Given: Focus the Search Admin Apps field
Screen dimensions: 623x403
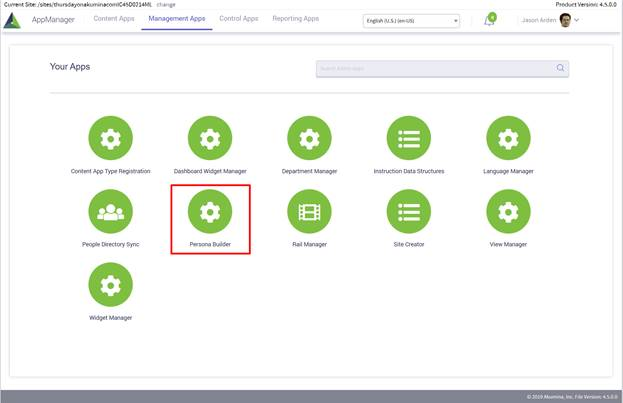Looking at the screenshot, I should click(x=434, y=68).
